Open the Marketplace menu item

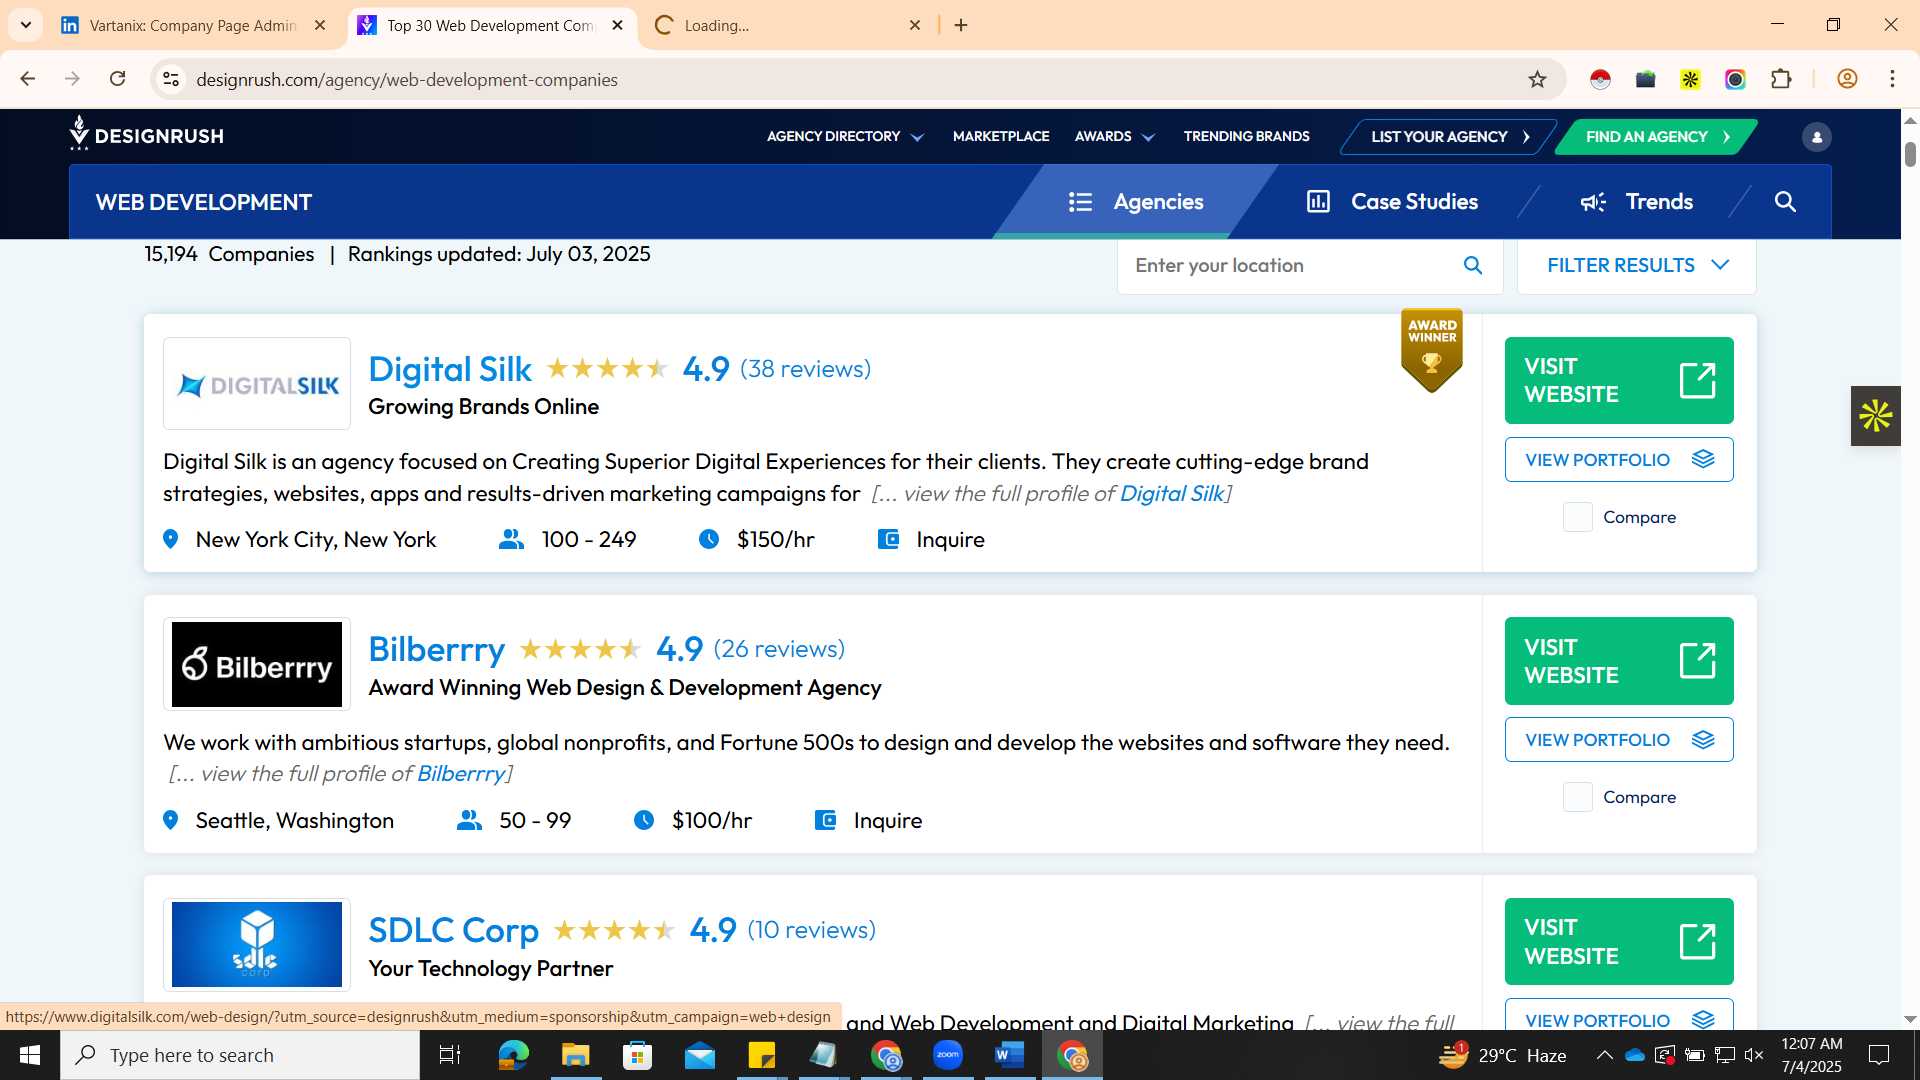pyautogui.click(x=1000, y=137)
